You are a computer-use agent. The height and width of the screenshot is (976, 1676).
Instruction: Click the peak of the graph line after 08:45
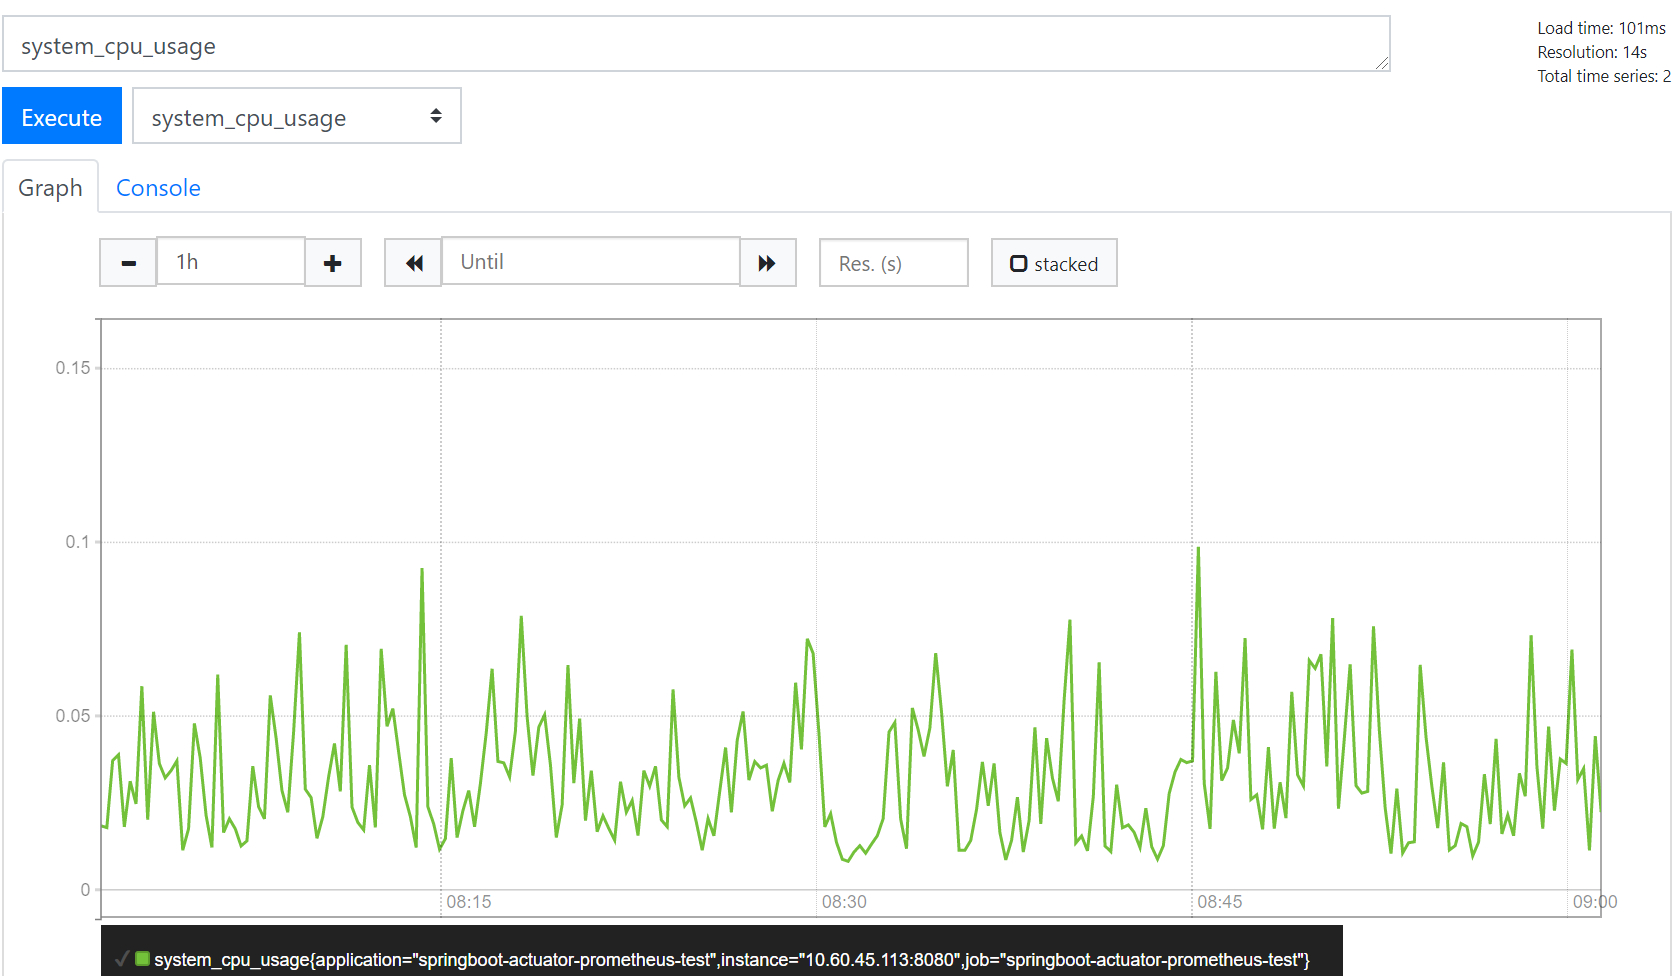[x=1198, y=548]
